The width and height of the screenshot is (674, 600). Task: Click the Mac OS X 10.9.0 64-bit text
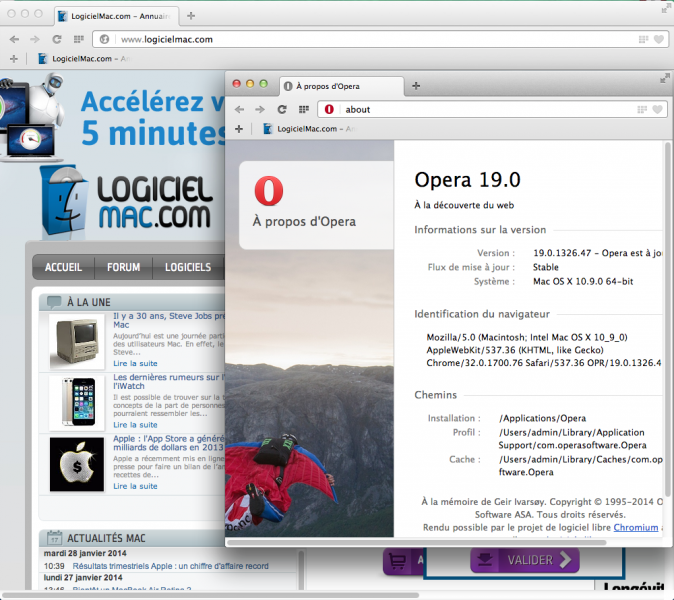click(583, 282)
